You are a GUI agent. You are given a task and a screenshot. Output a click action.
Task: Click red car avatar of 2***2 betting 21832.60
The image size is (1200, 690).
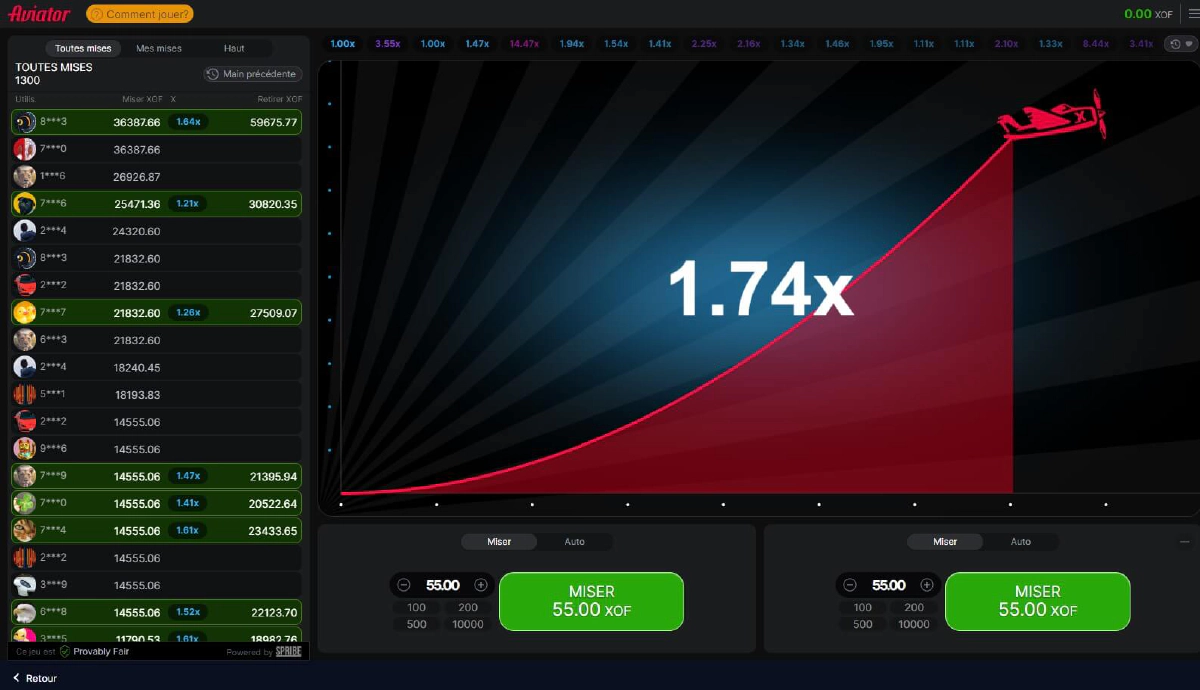pos(25,285)
